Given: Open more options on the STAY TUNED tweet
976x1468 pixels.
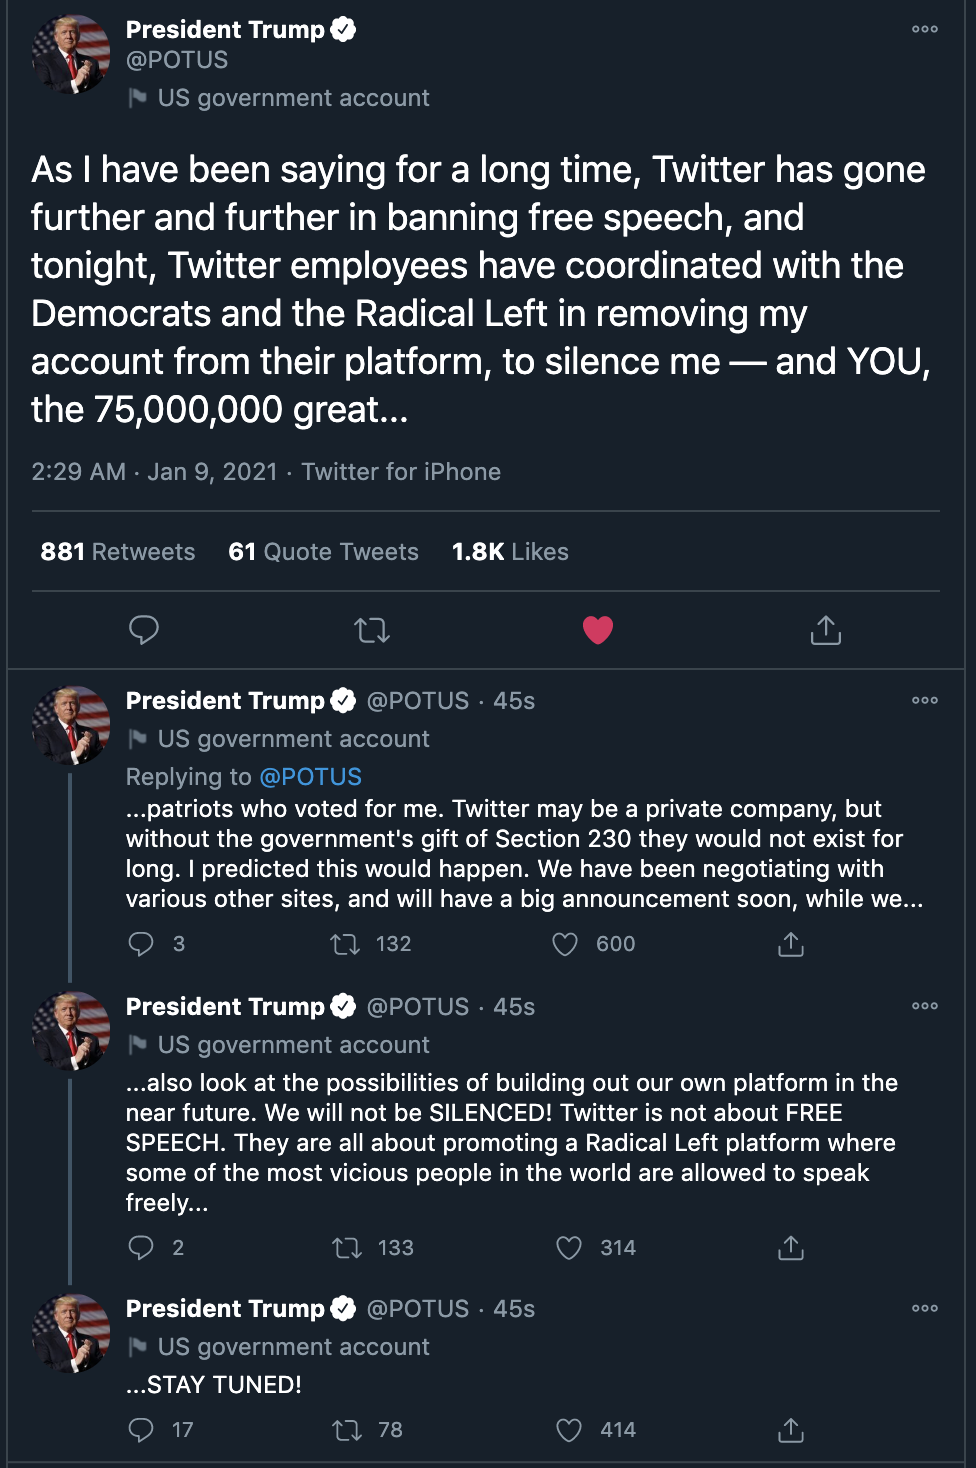Looking at the screenshot, I should tap(925, 1308).
